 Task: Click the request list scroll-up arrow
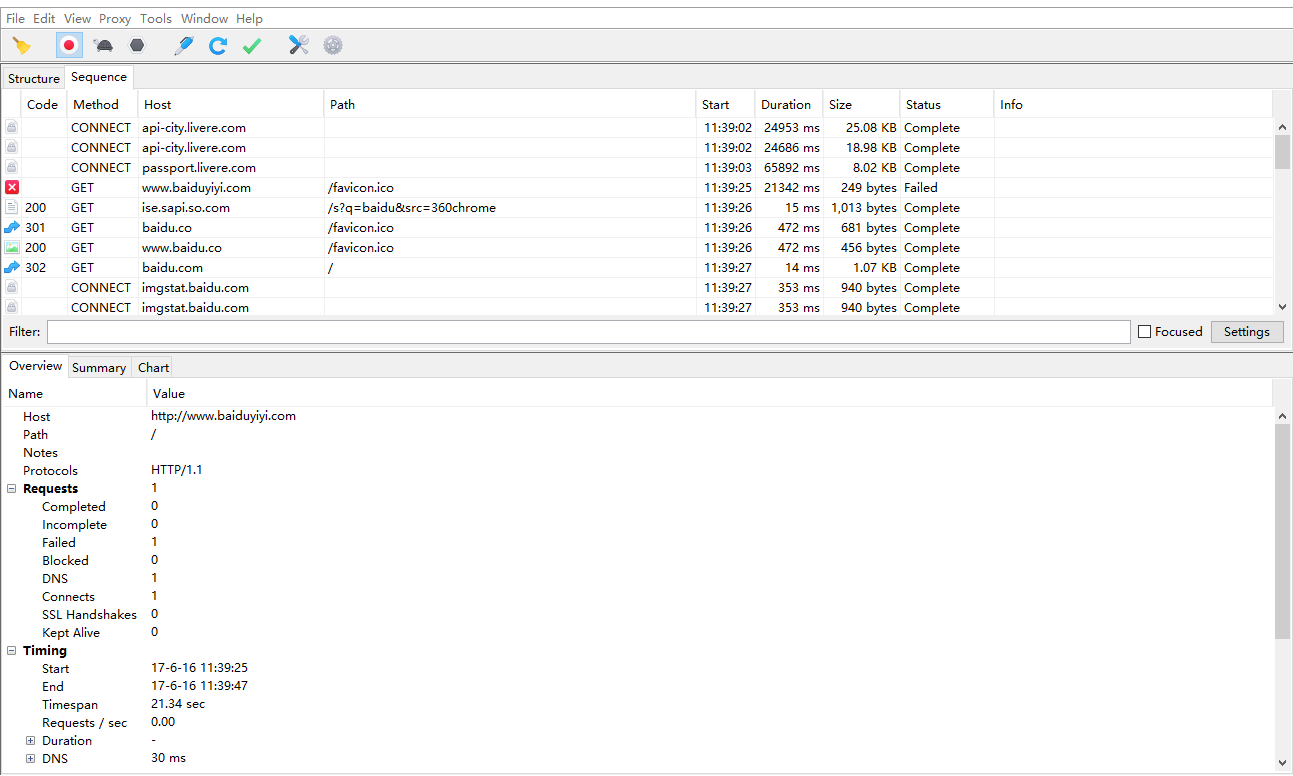(1282, 127)
